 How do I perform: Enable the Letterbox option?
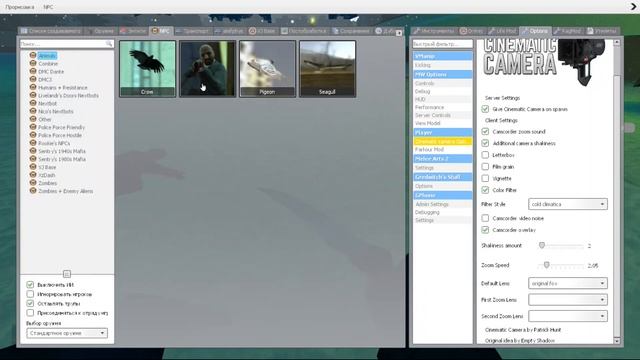(x=485, y=155)
